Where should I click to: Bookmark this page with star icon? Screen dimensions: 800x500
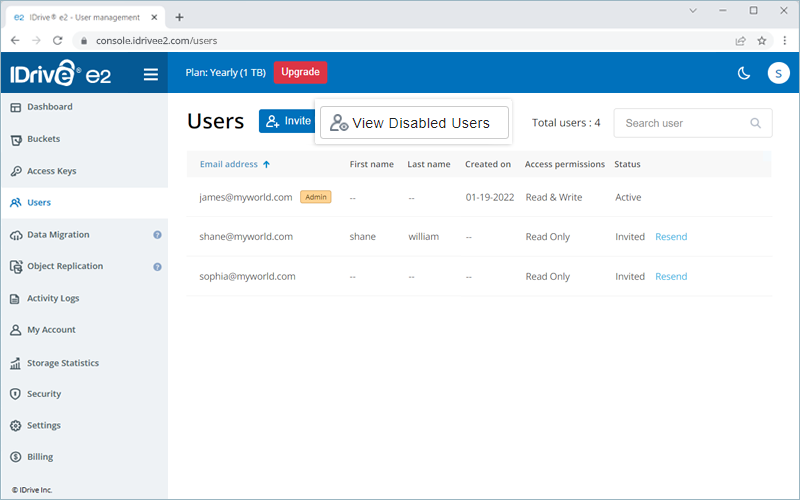click(x=761, y=40)
